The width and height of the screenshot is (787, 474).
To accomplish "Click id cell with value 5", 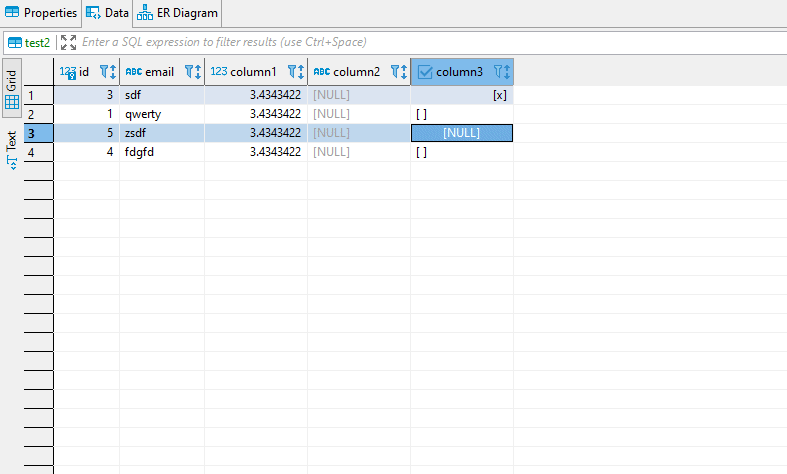I will click(86, 133).
